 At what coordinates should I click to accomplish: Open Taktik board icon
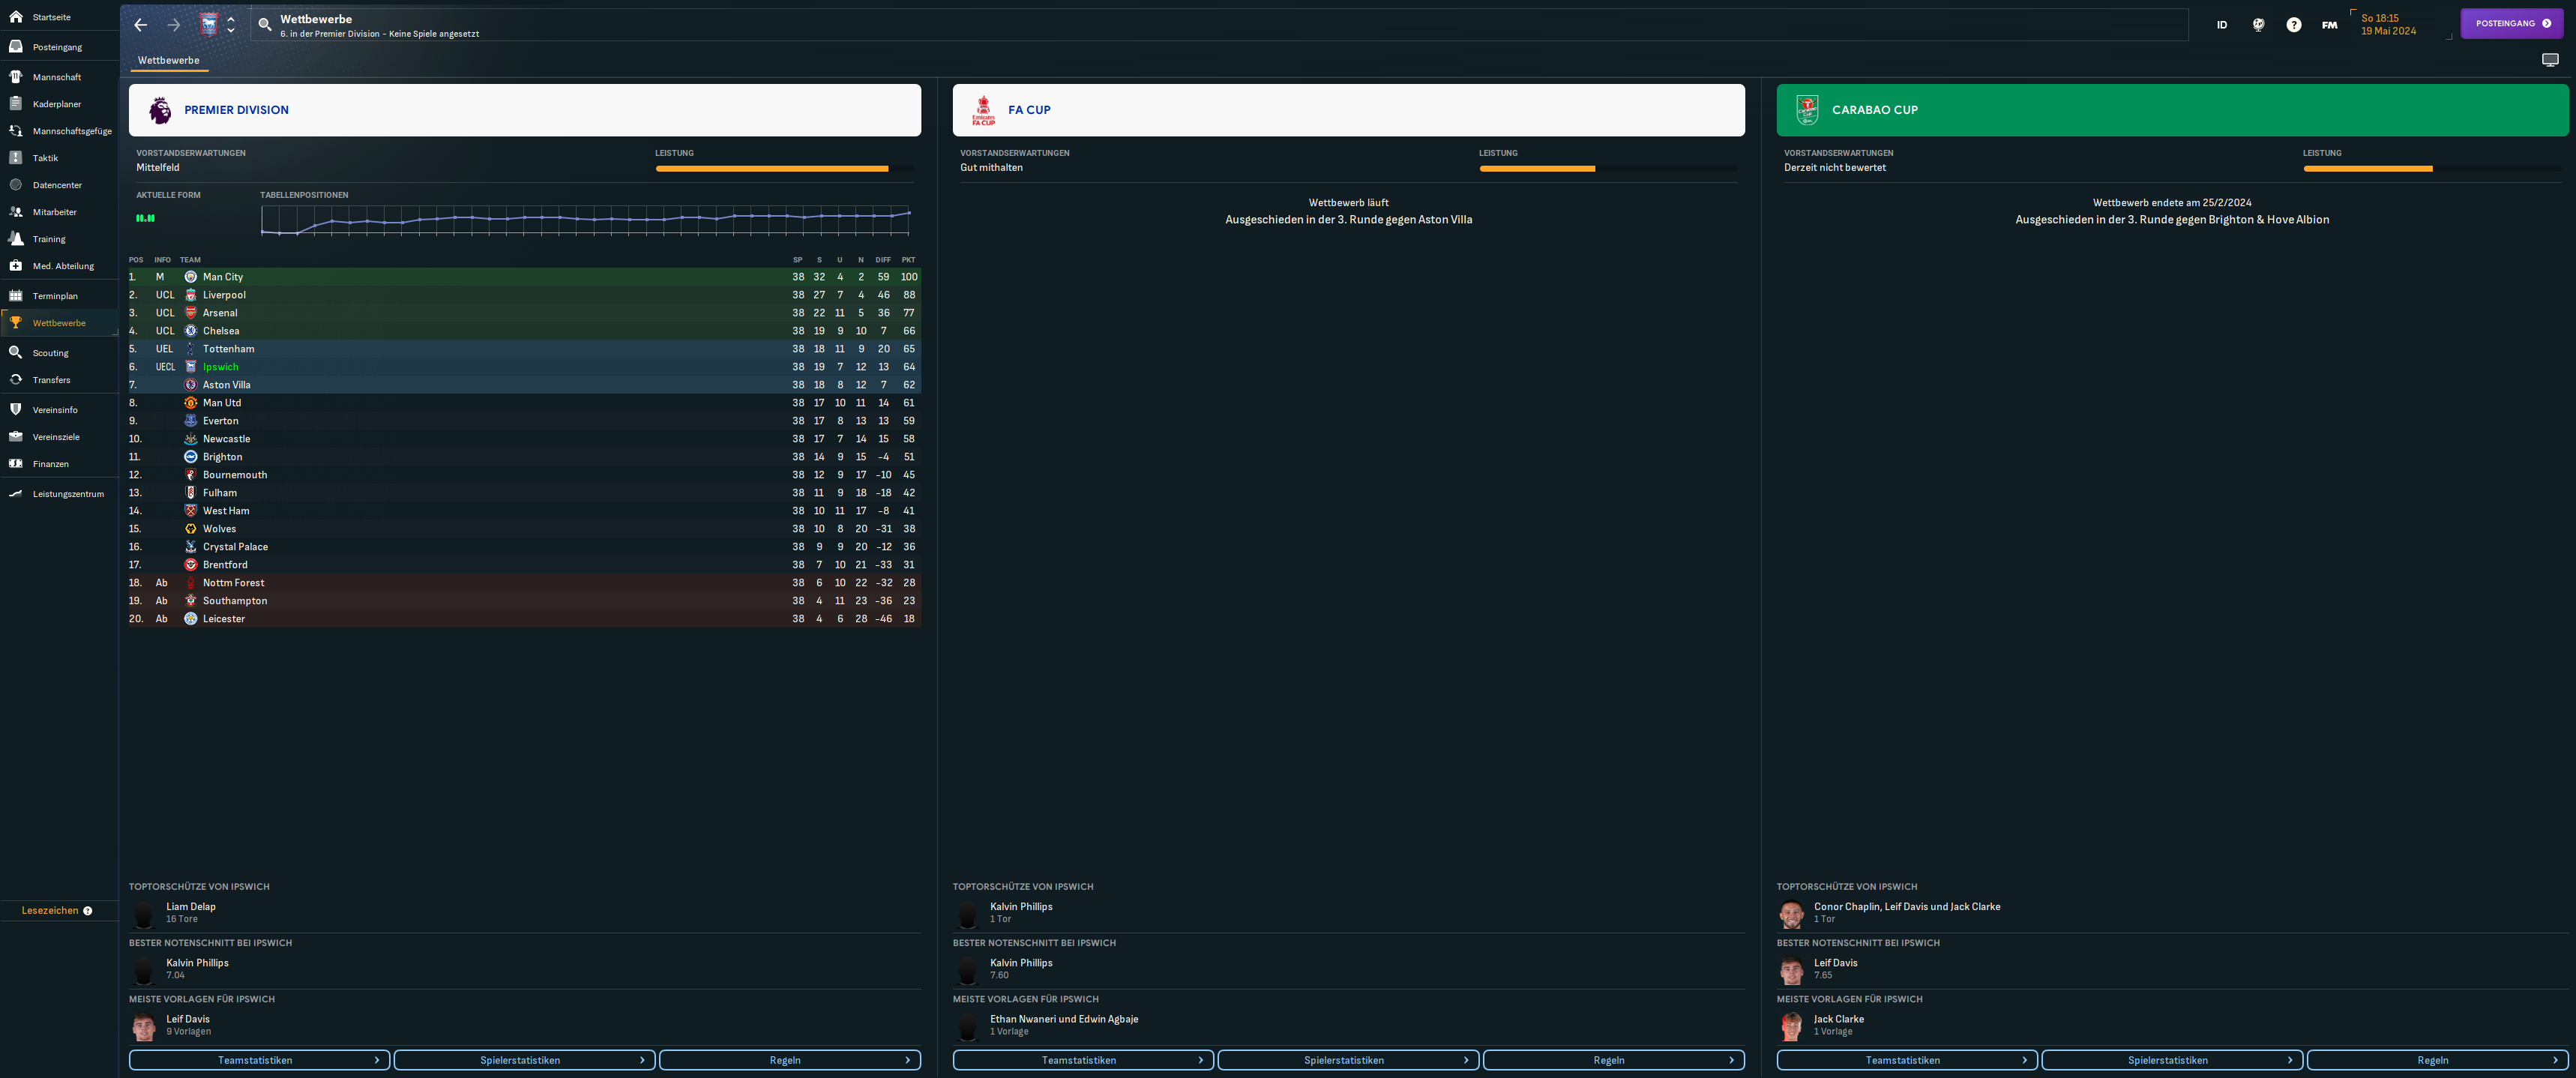(x=16, y=158)
